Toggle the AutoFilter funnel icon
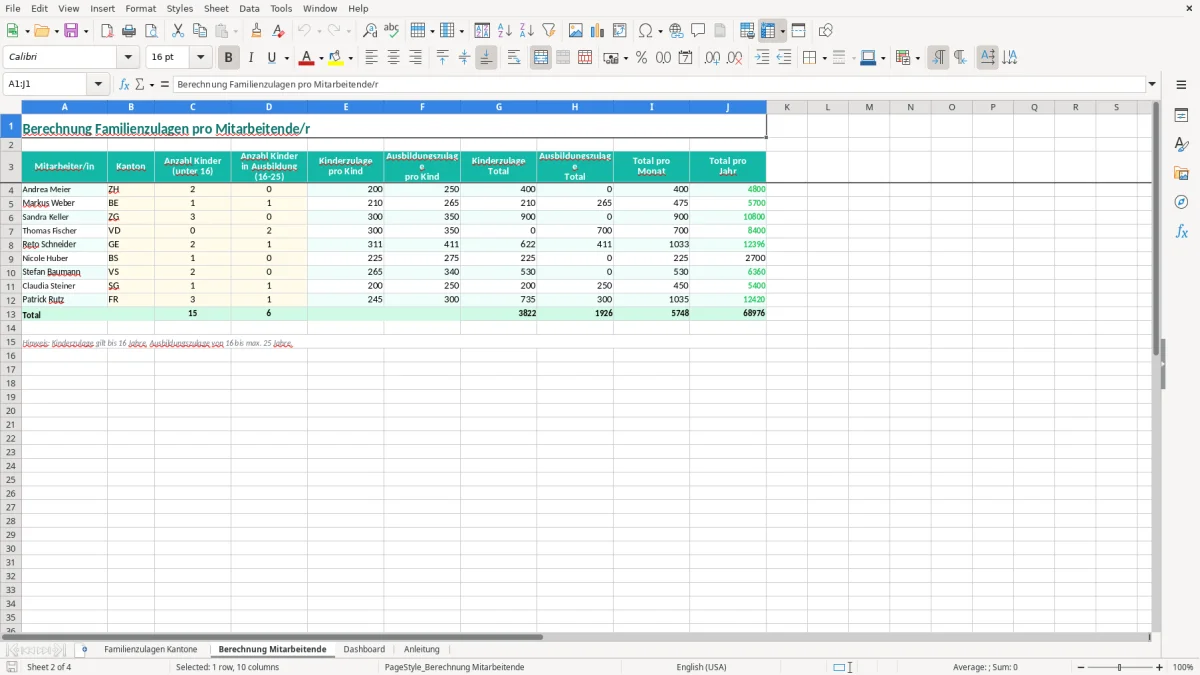Viewport: 1200px width, 675px height. (549, 31)
